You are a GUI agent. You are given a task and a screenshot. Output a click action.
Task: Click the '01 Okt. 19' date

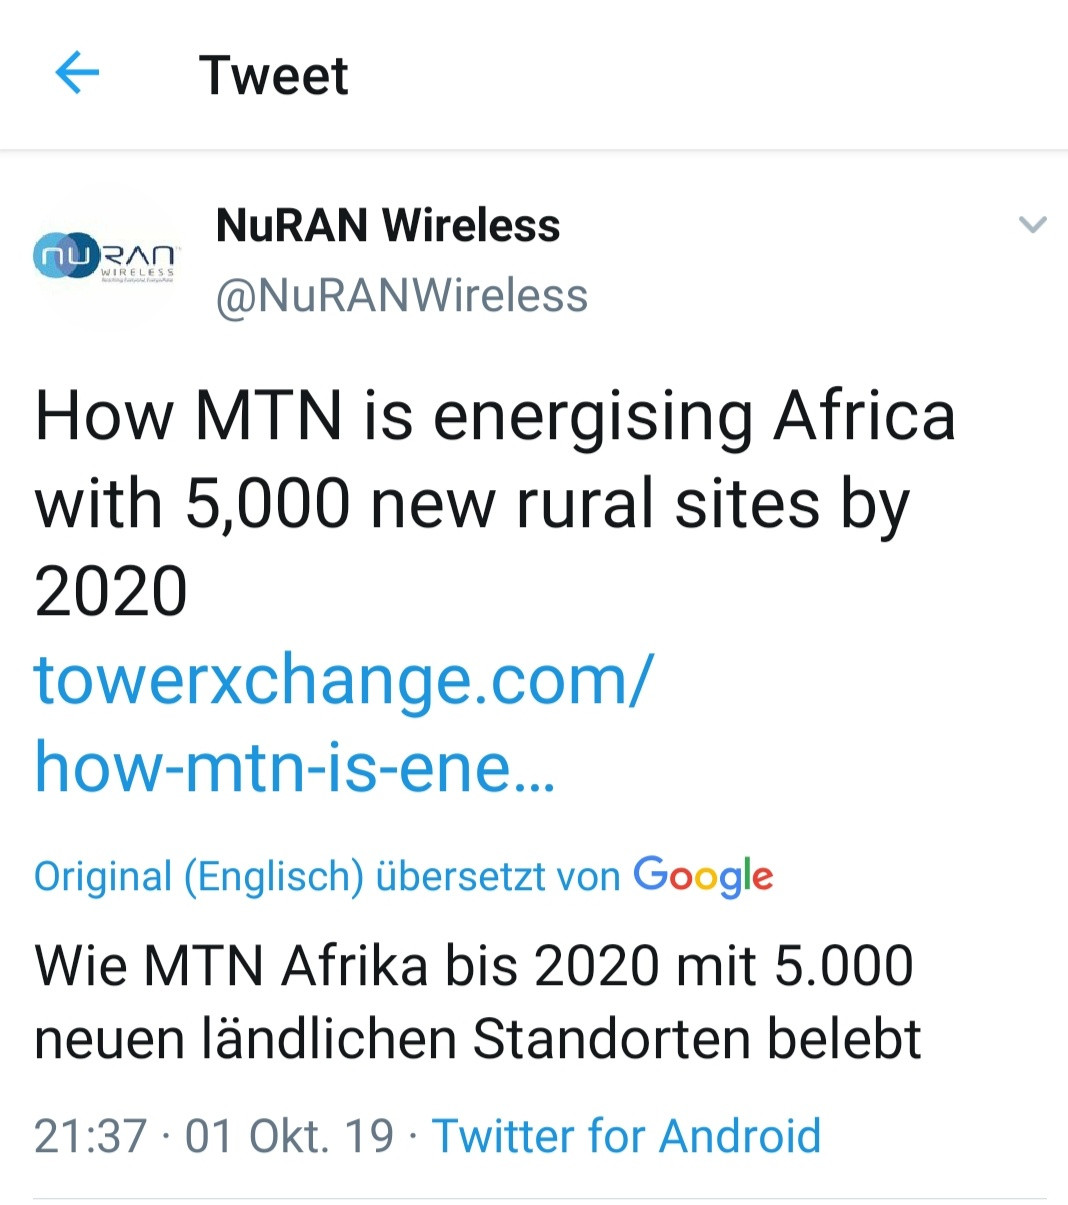tap(290, 1136)
